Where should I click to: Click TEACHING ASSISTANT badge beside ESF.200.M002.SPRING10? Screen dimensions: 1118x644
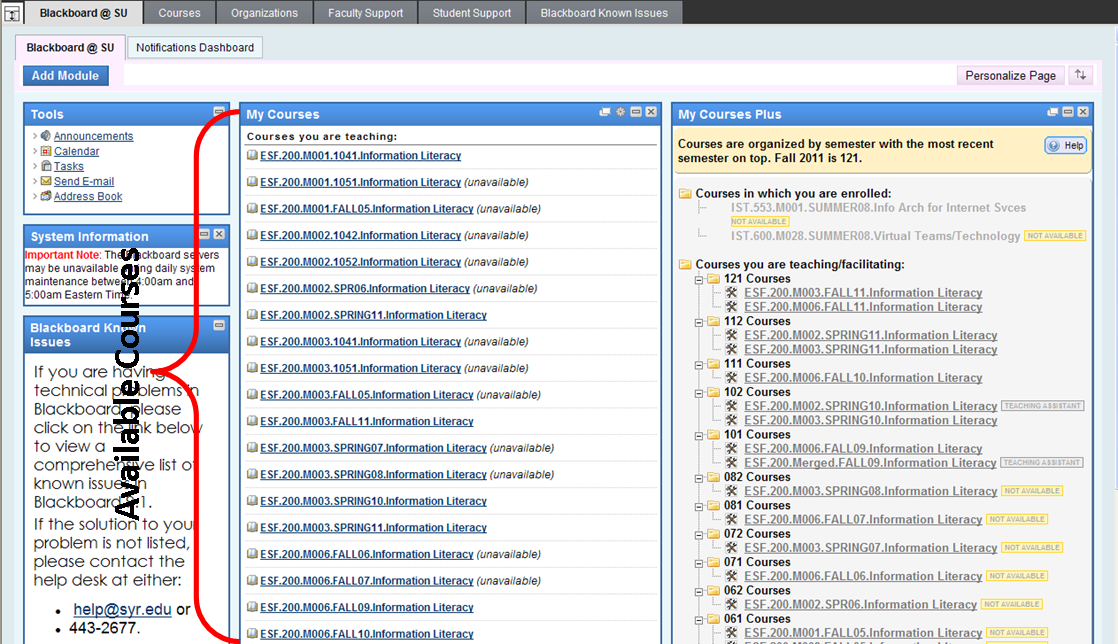coord(1042,405)
